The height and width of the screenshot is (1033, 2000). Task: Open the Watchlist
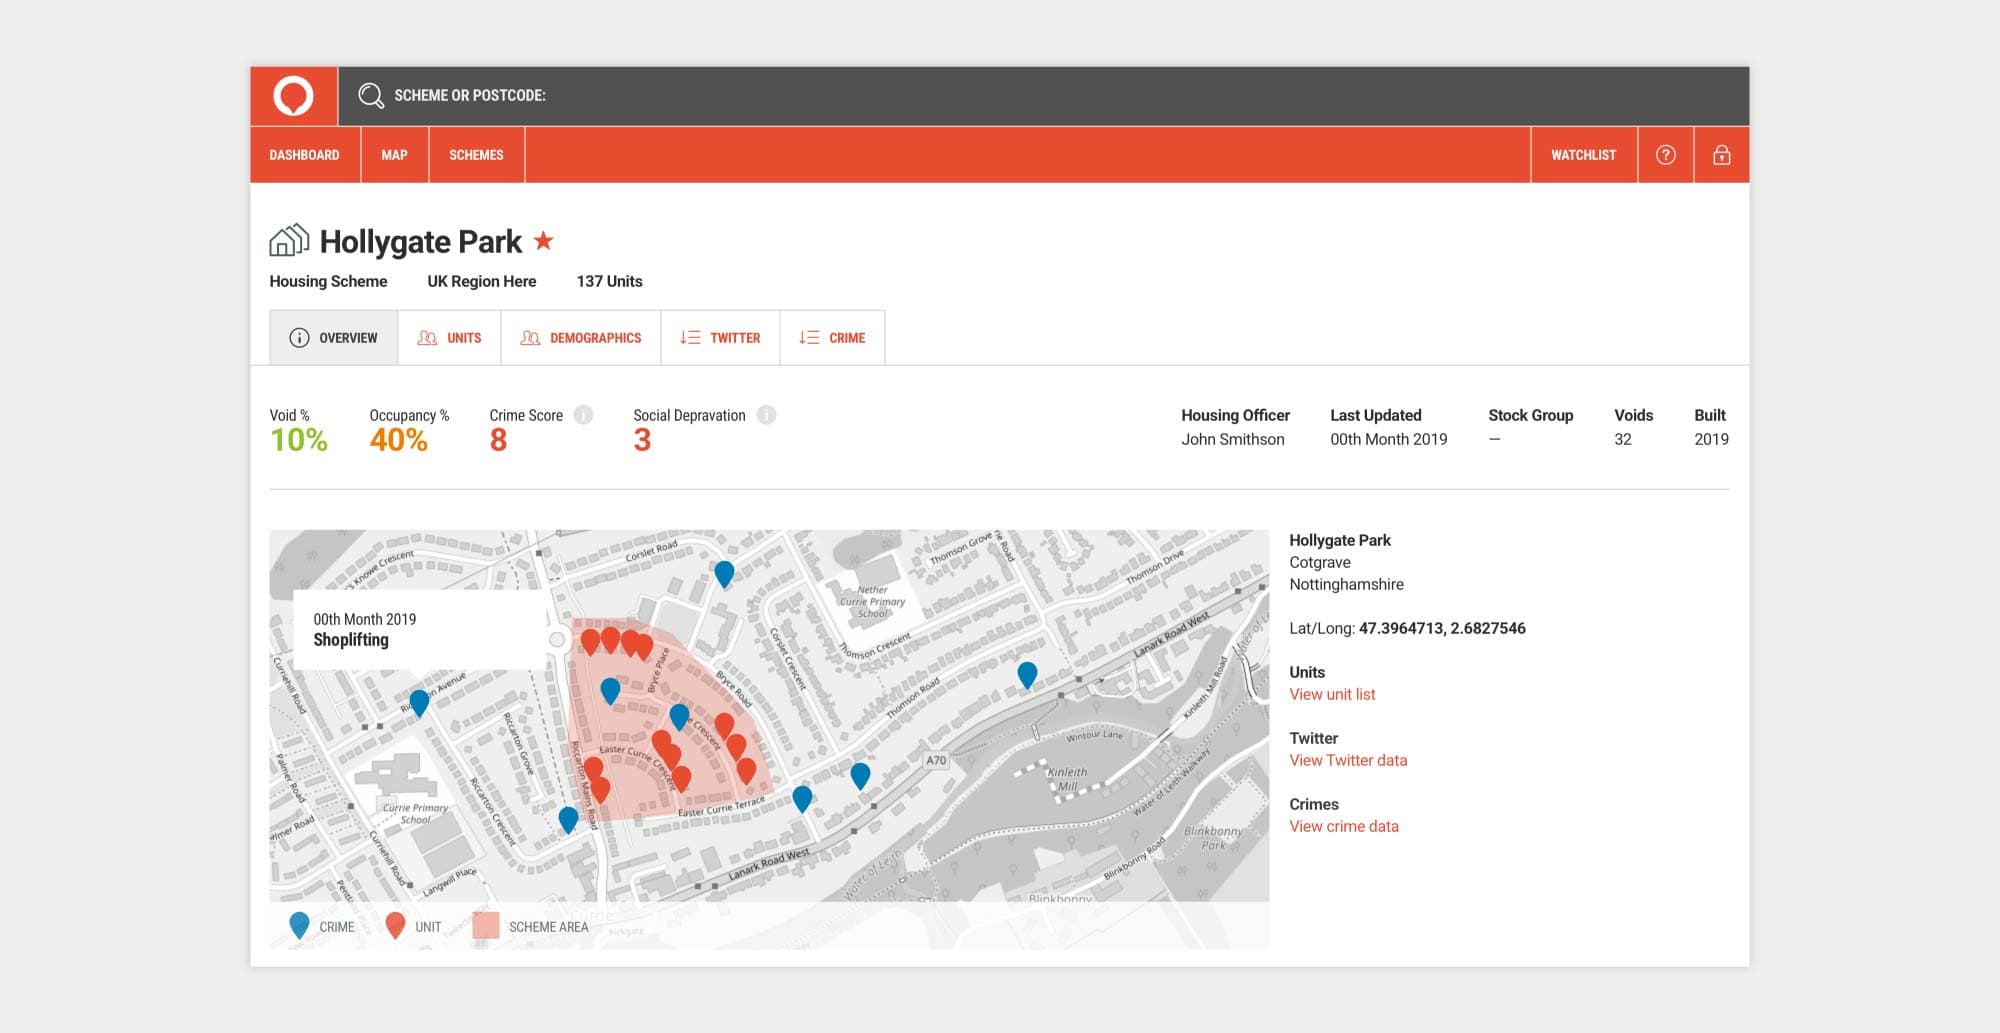click(x=1583, y=155)
